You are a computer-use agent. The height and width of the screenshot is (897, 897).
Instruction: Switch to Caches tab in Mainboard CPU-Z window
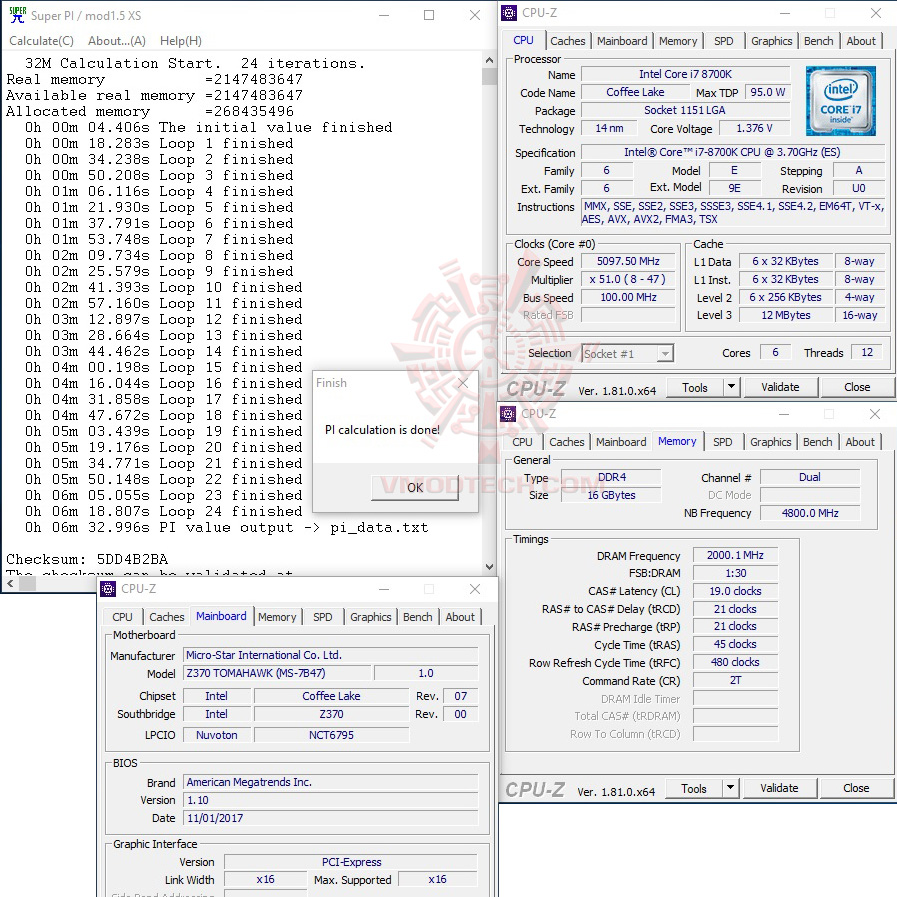pyautogui.click(x=166, y=617)
